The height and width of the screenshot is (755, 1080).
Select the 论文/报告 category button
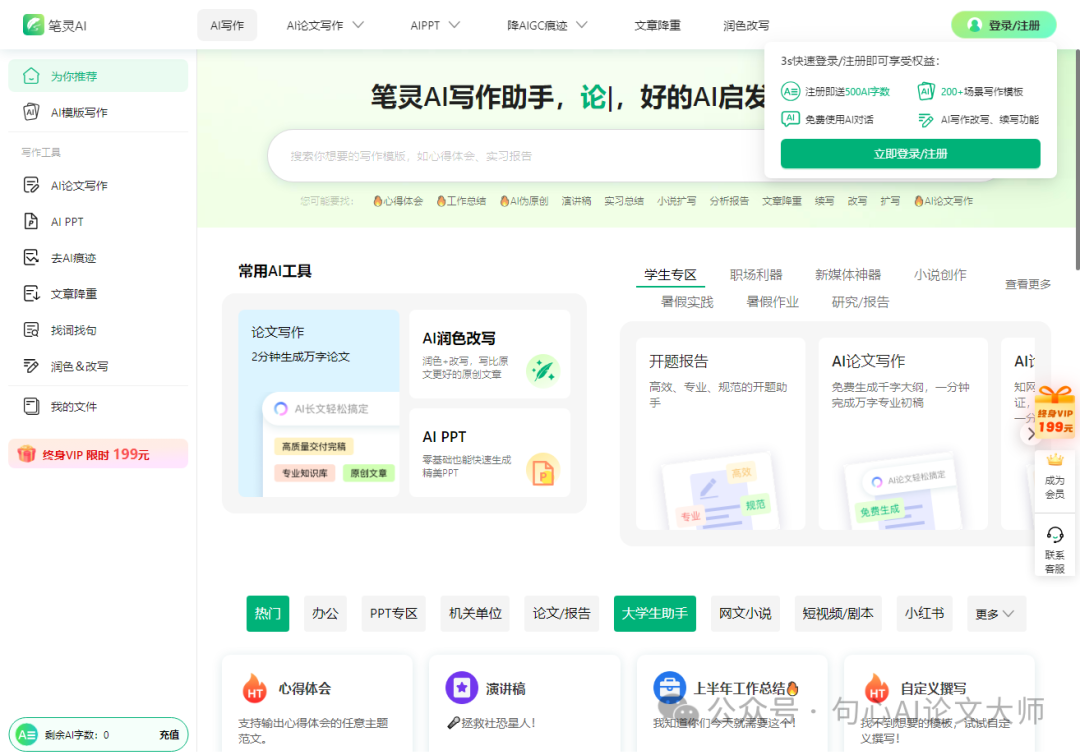pos(561,613)
